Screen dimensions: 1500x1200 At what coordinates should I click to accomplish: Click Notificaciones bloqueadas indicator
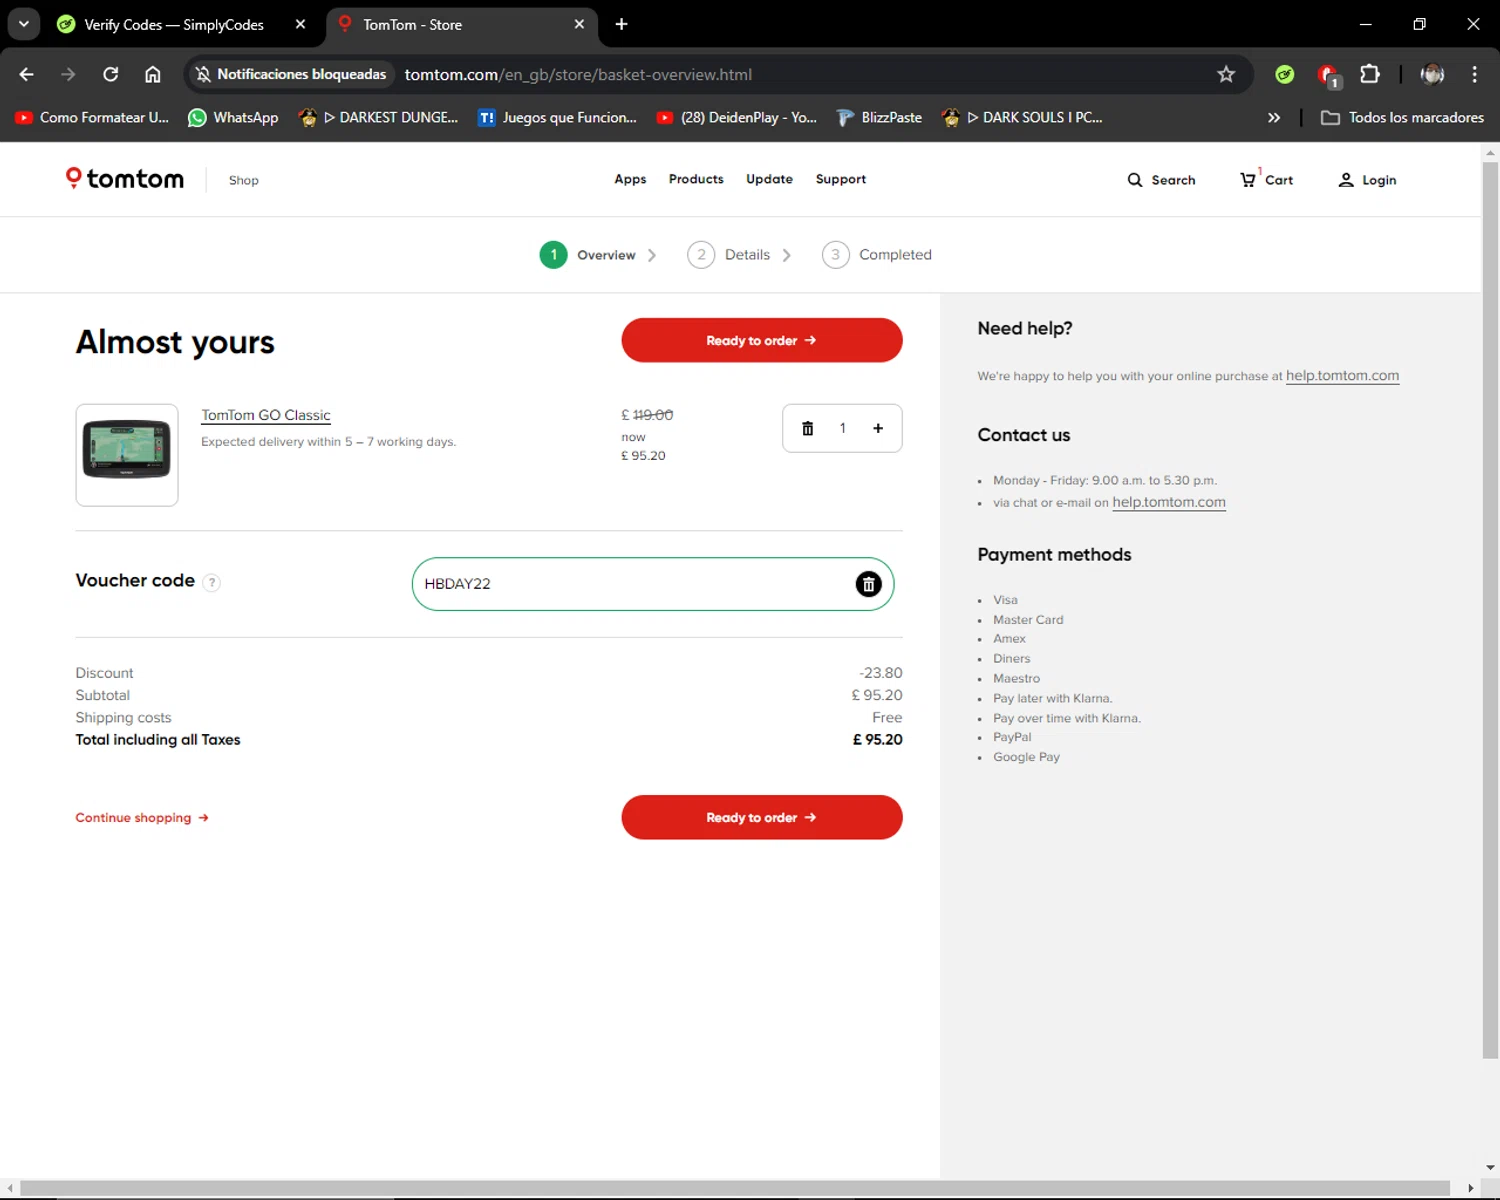[290, 74]
